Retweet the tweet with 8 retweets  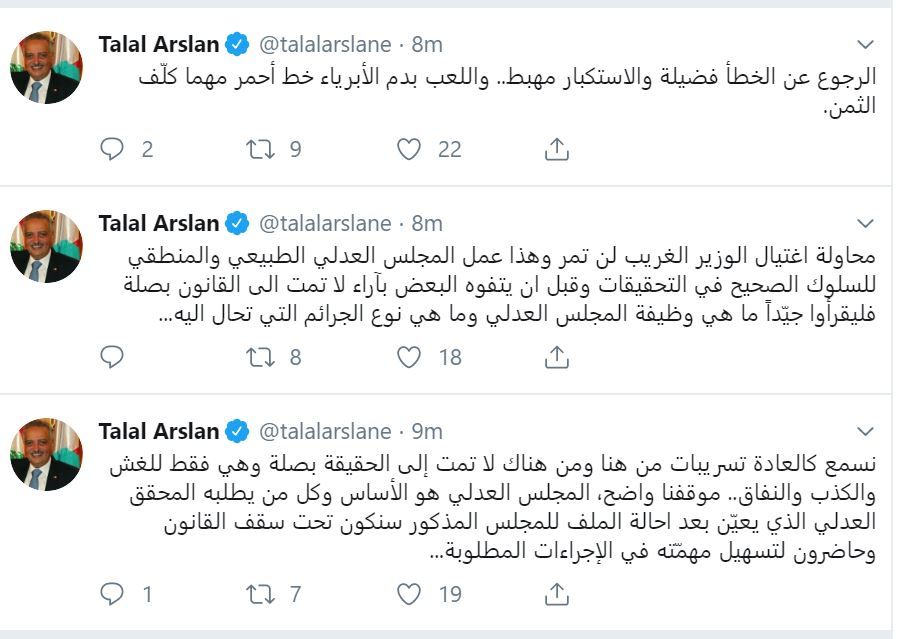click(x=259, y=357)
